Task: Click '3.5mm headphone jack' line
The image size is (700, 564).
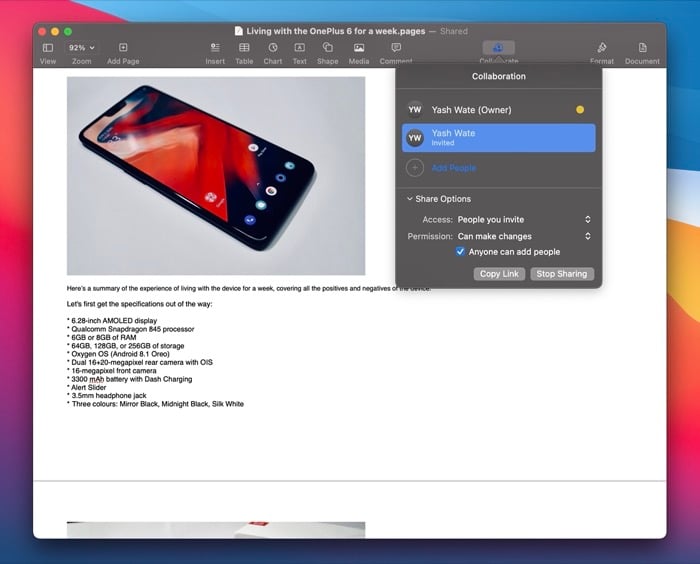Action: [x=109, y=396]
